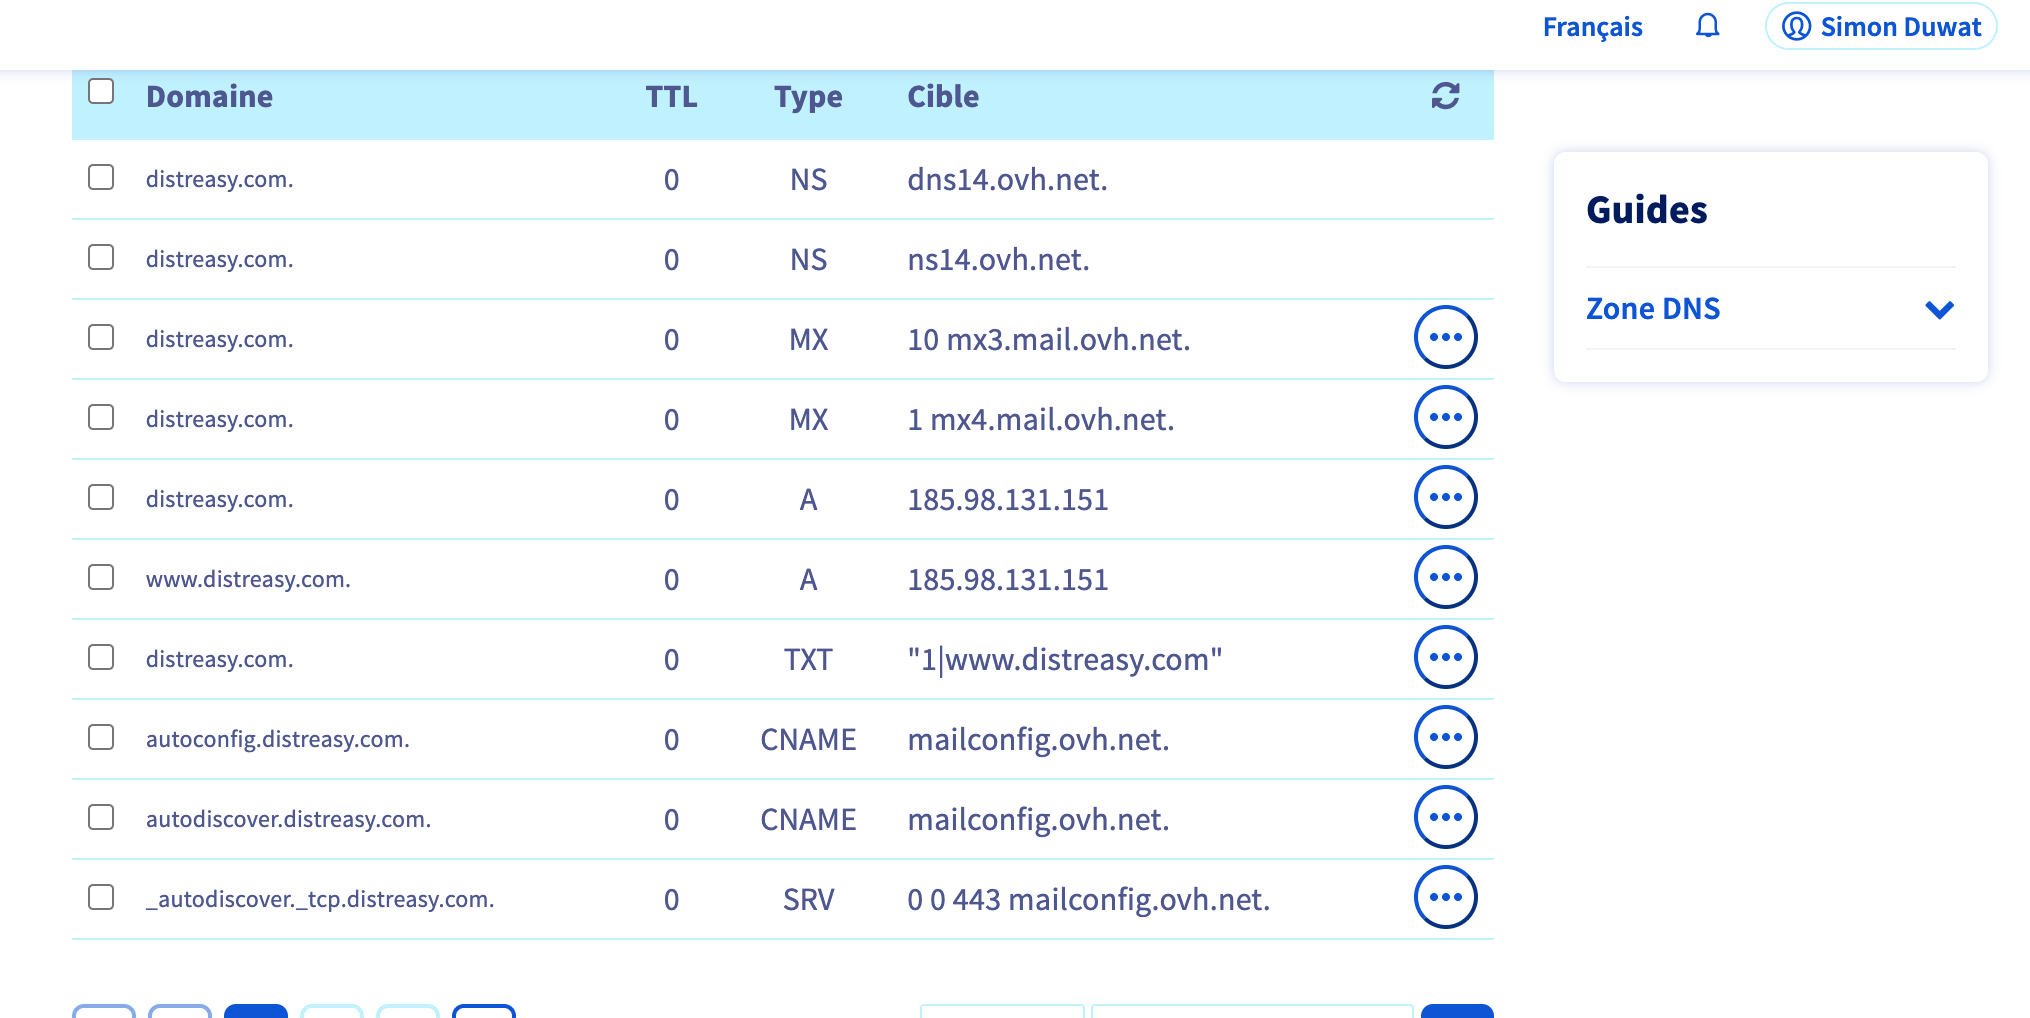
Task: Open actions menu for mx4.mail.ovh.net record
Action: click(x=1445, y=418)
